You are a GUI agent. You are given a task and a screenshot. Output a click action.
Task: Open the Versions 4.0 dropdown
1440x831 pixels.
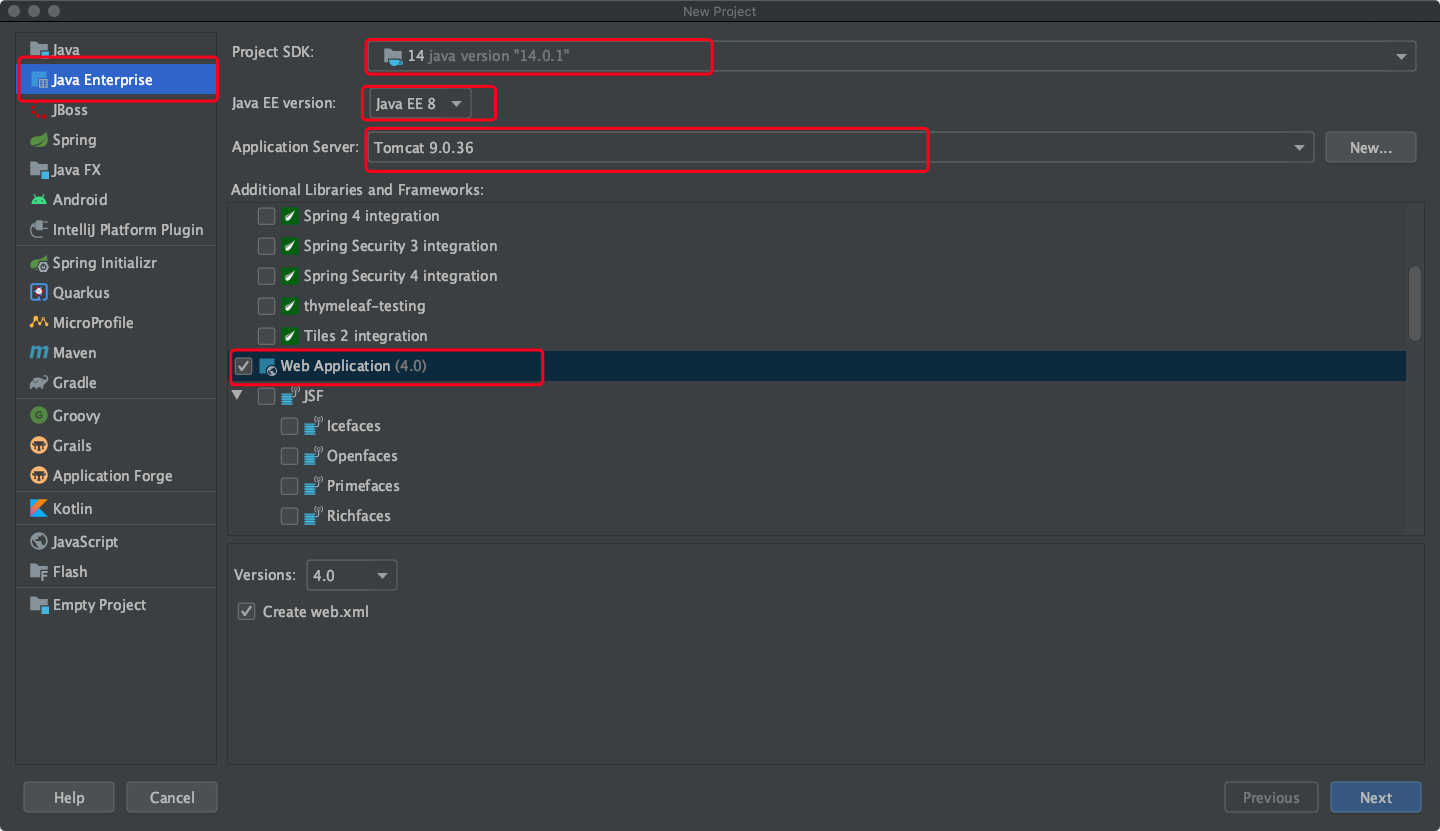coord(351,575)
